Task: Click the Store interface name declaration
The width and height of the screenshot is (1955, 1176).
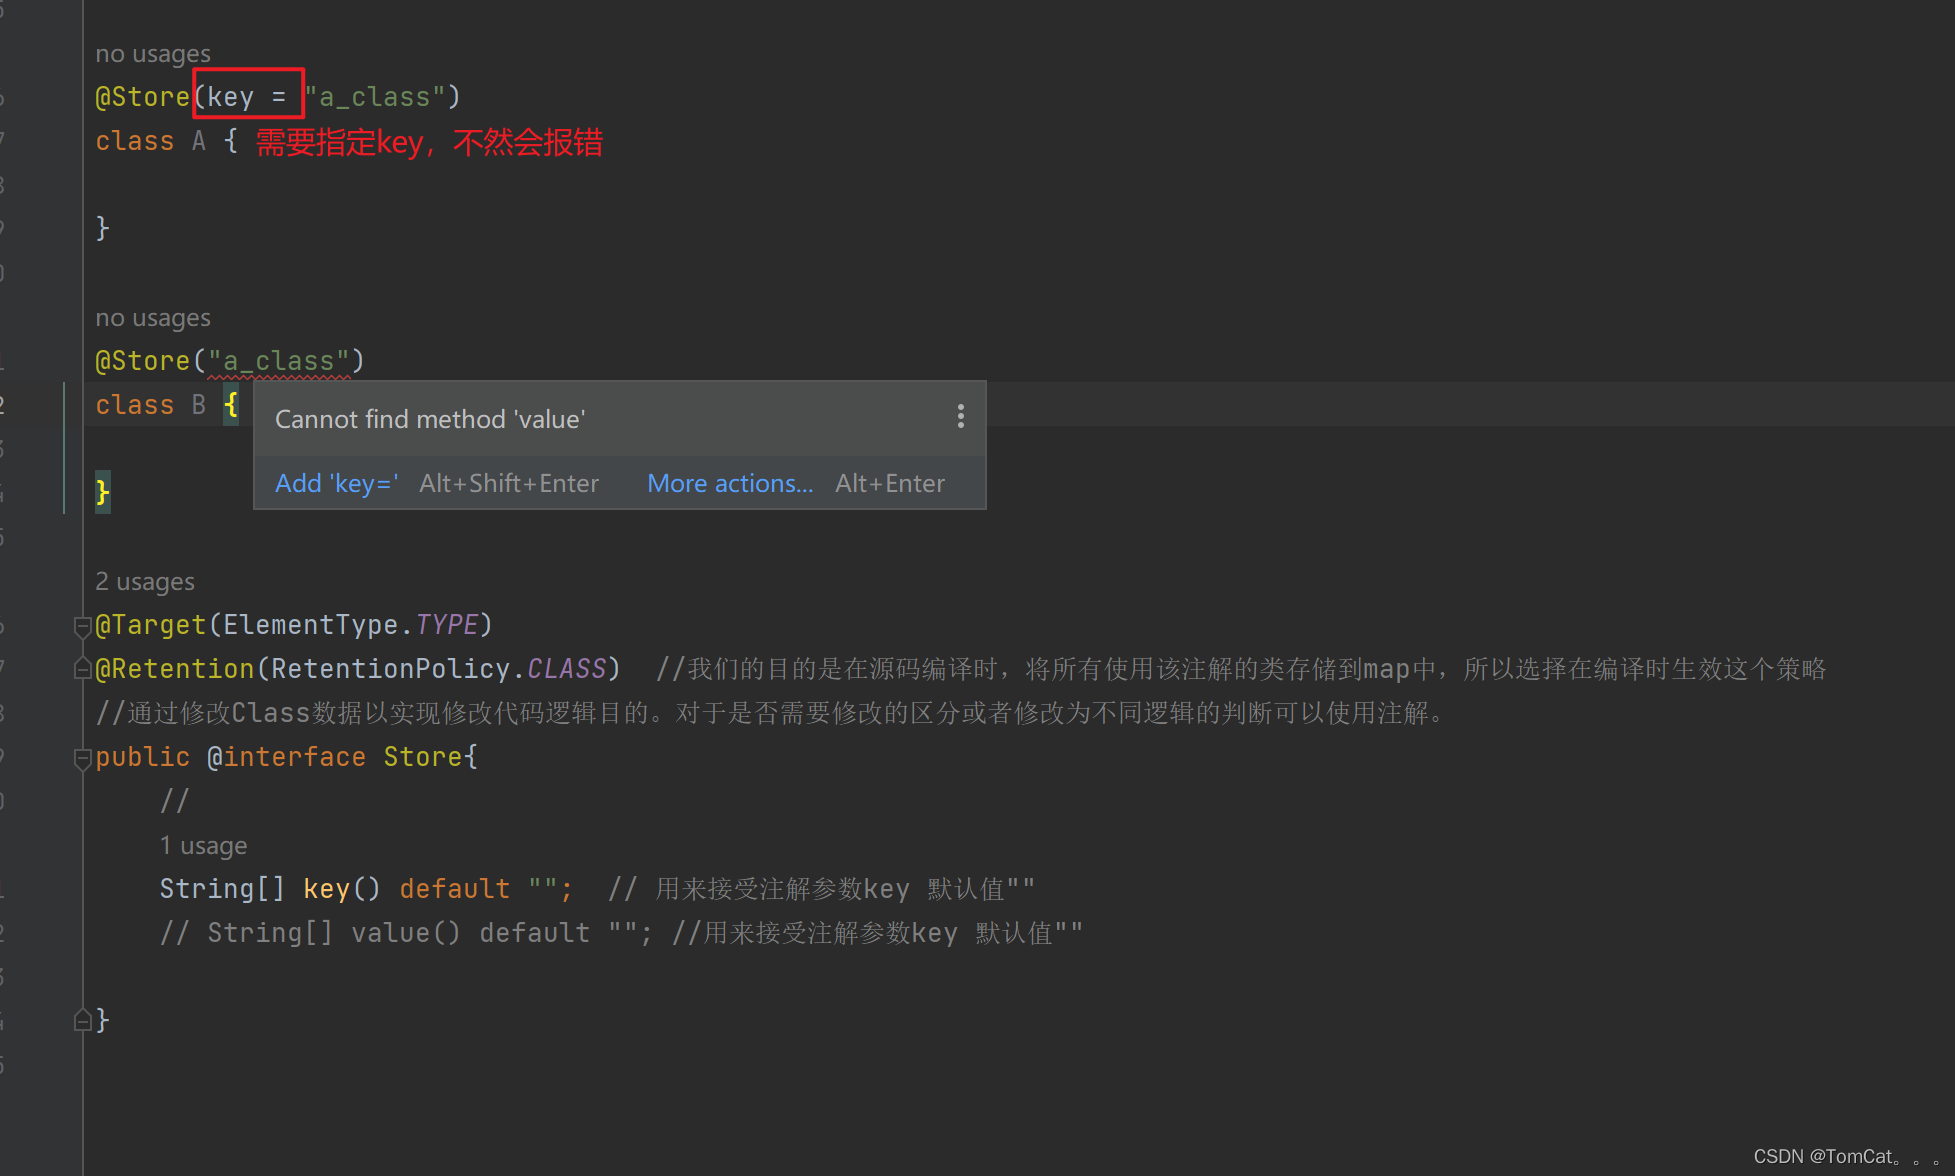Action: click(422, 757)
